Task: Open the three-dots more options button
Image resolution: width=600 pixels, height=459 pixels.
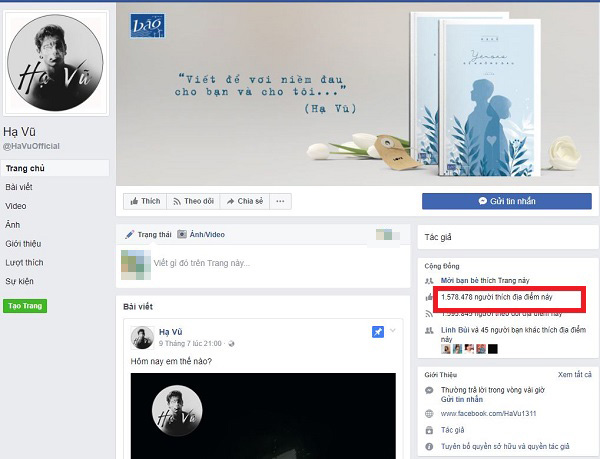Action: coord(280,201)
